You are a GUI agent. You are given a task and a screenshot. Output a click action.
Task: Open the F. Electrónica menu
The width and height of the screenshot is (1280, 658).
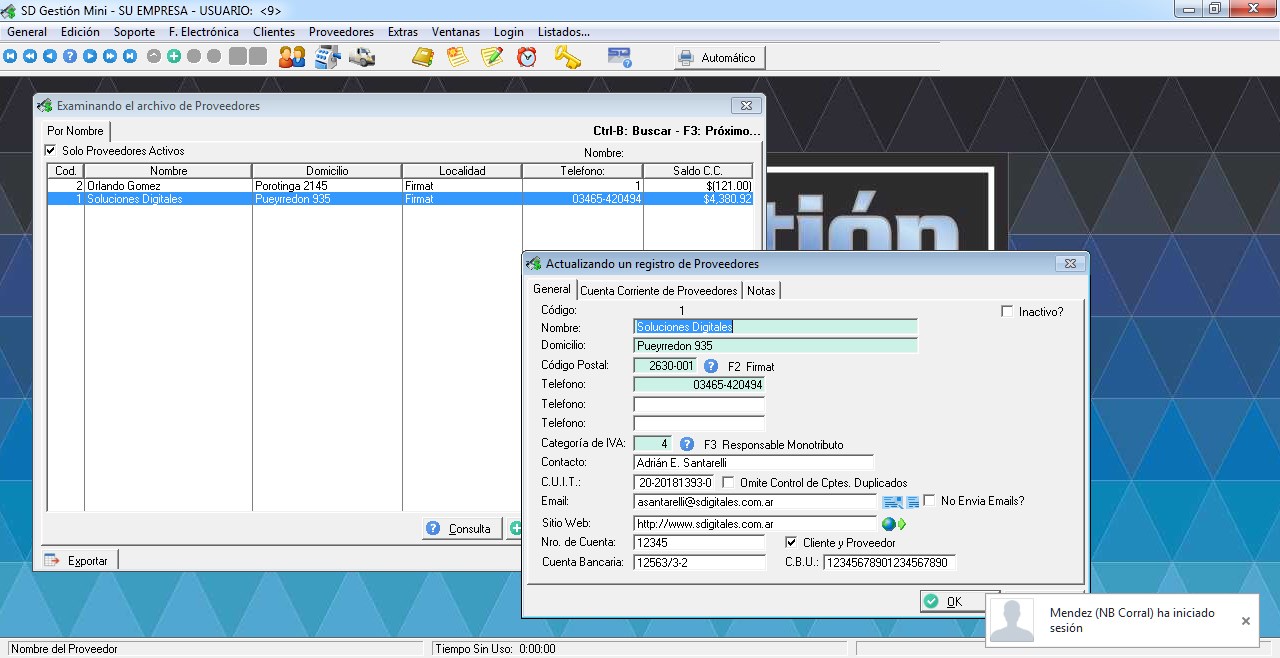204,32
